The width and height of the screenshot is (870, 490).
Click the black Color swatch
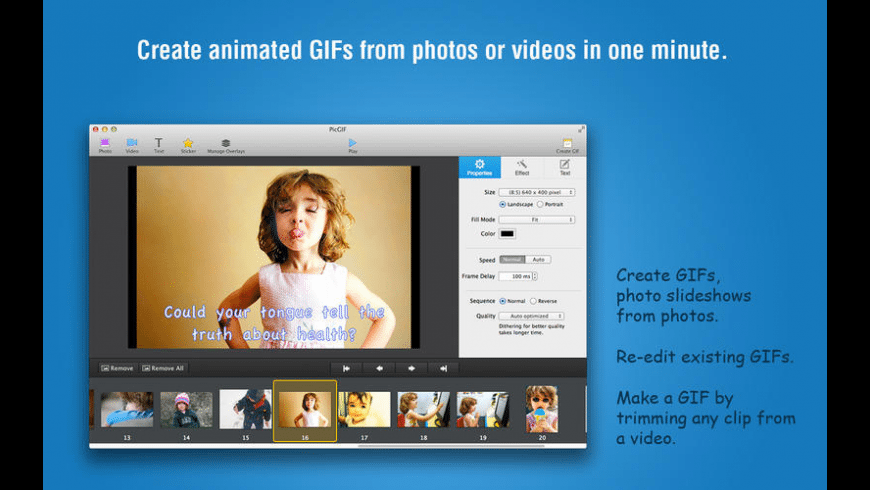[507, 234]
